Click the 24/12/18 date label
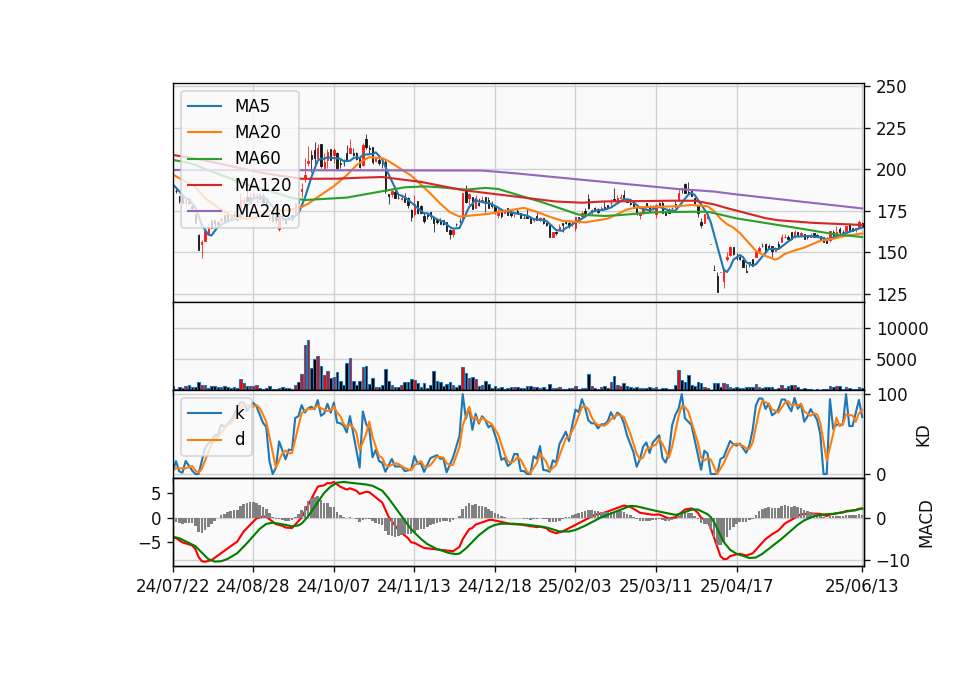This screenshot has width=960, height=690. [x=495, y=586]
